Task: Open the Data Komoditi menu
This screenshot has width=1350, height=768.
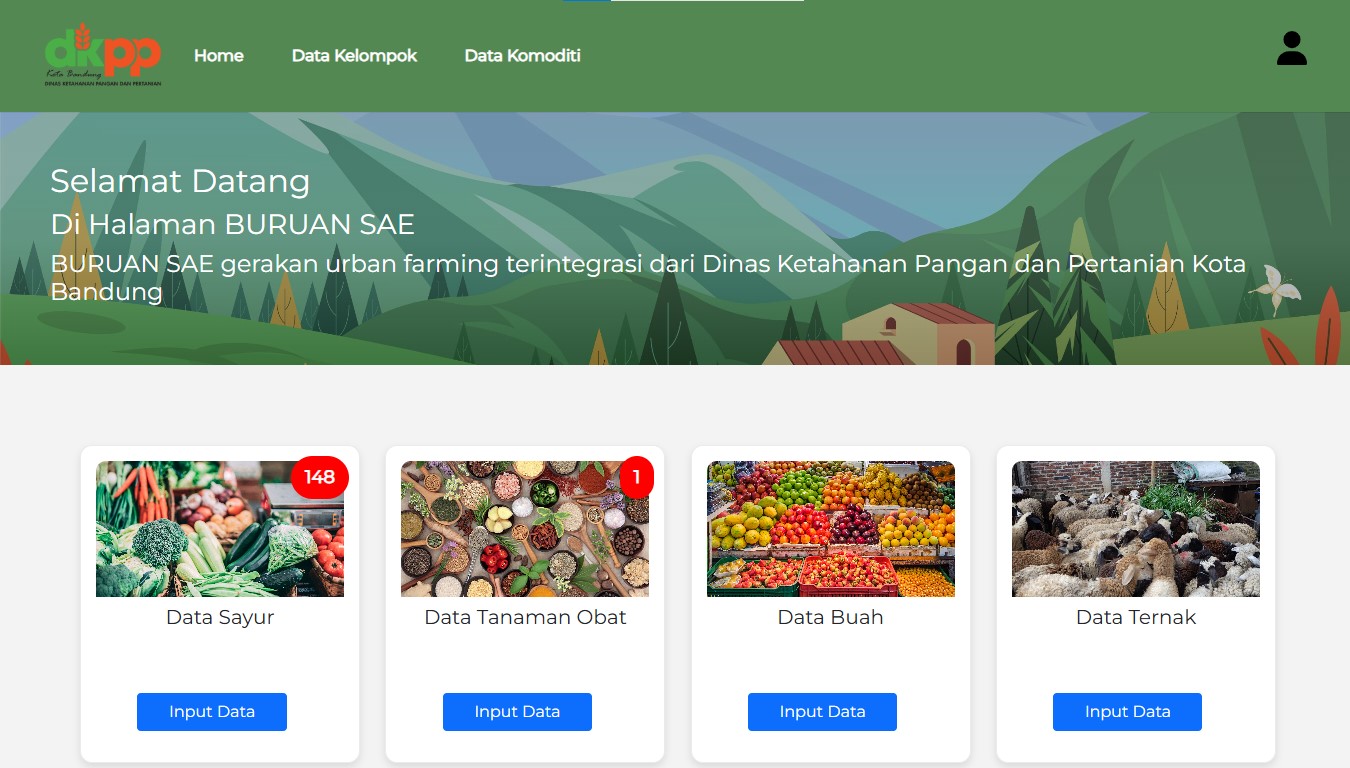Action: coord(522,56)
